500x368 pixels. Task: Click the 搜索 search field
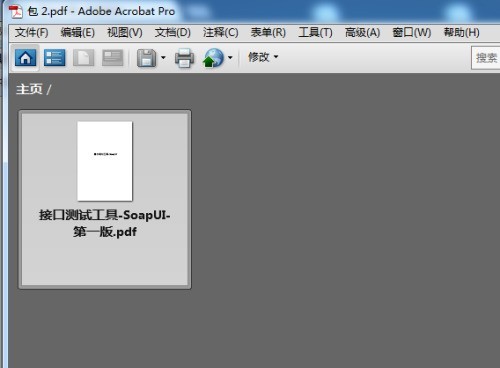click(486, 58)
